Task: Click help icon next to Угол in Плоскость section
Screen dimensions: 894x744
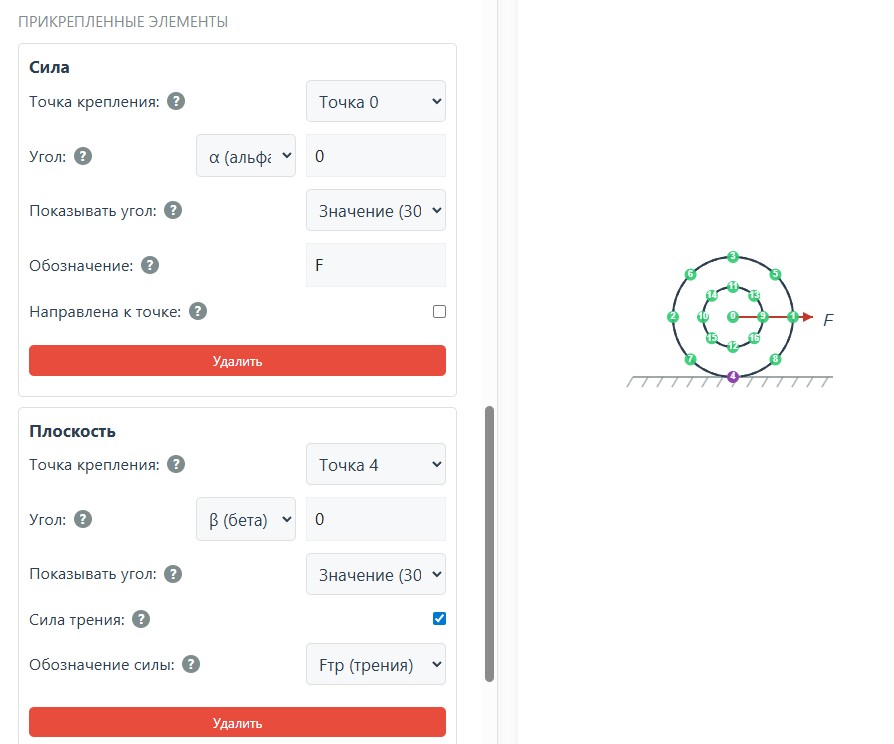Action: tap(83, 519)
